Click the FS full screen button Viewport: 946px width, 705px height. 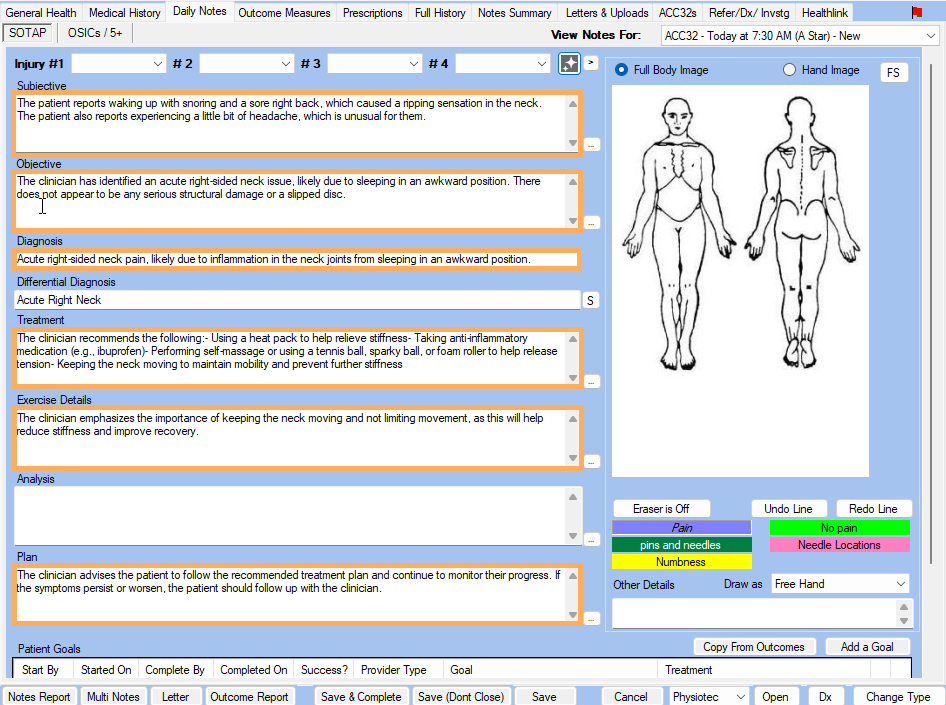click(x=894, y=72)
